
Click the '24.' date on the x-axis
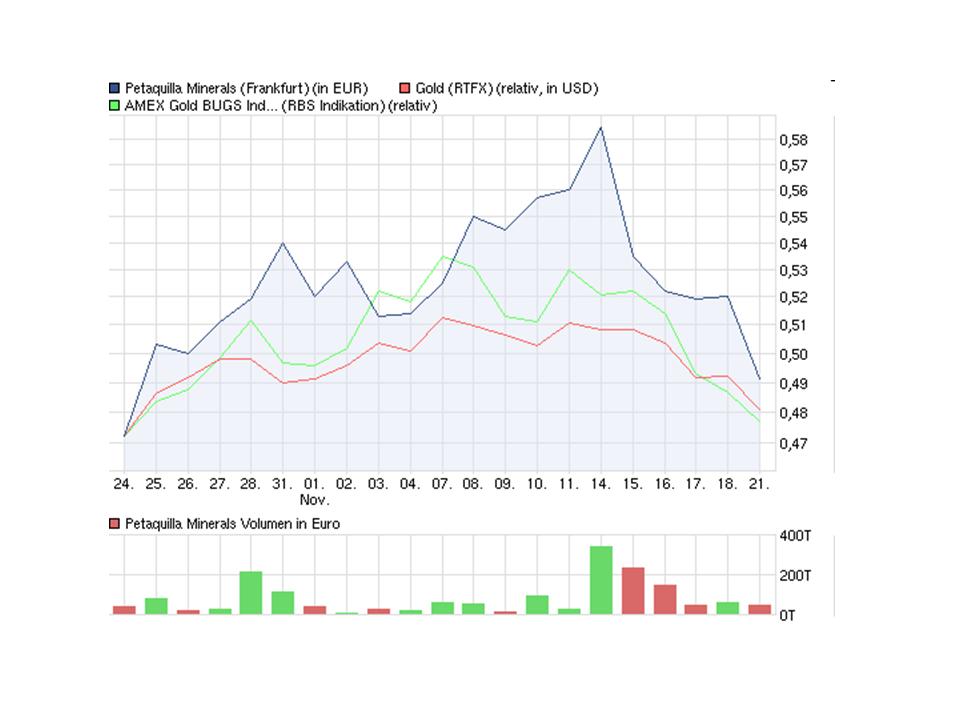[x=123, y=483]
